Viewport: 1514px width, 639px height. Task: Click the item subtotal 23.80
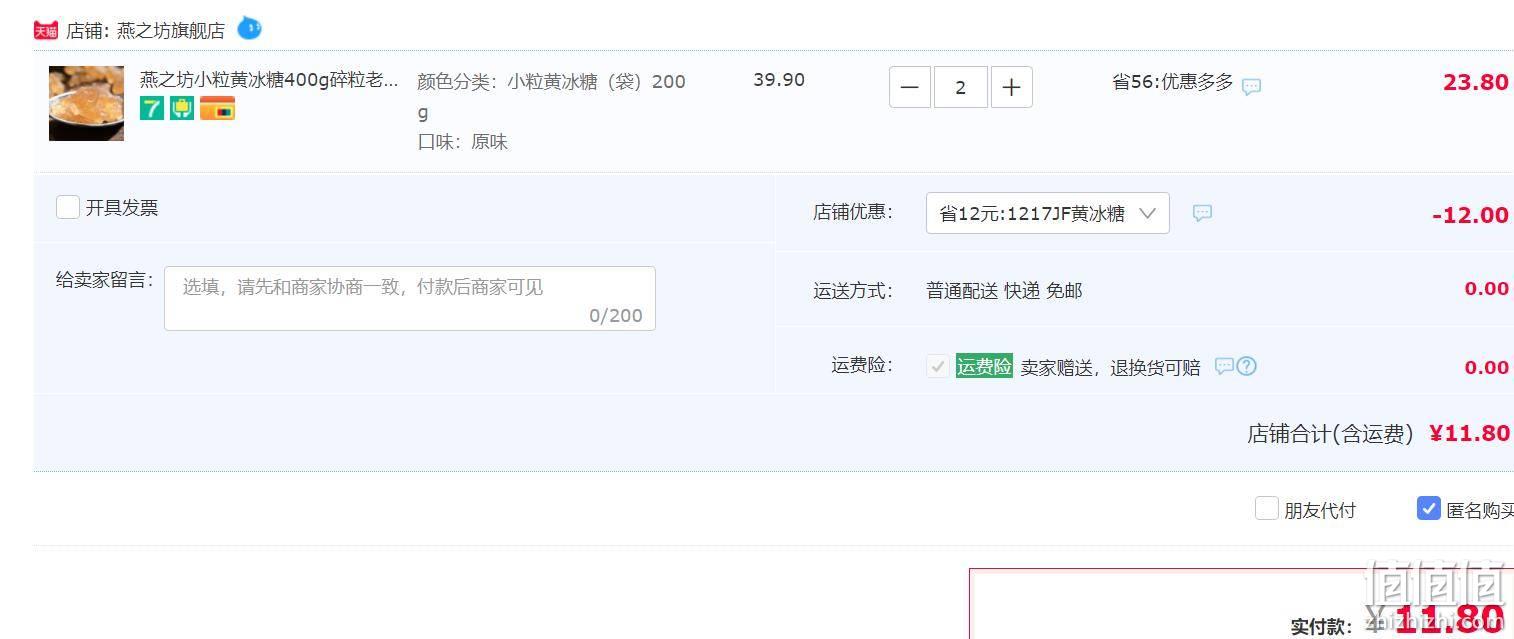tap(1475, 82)
